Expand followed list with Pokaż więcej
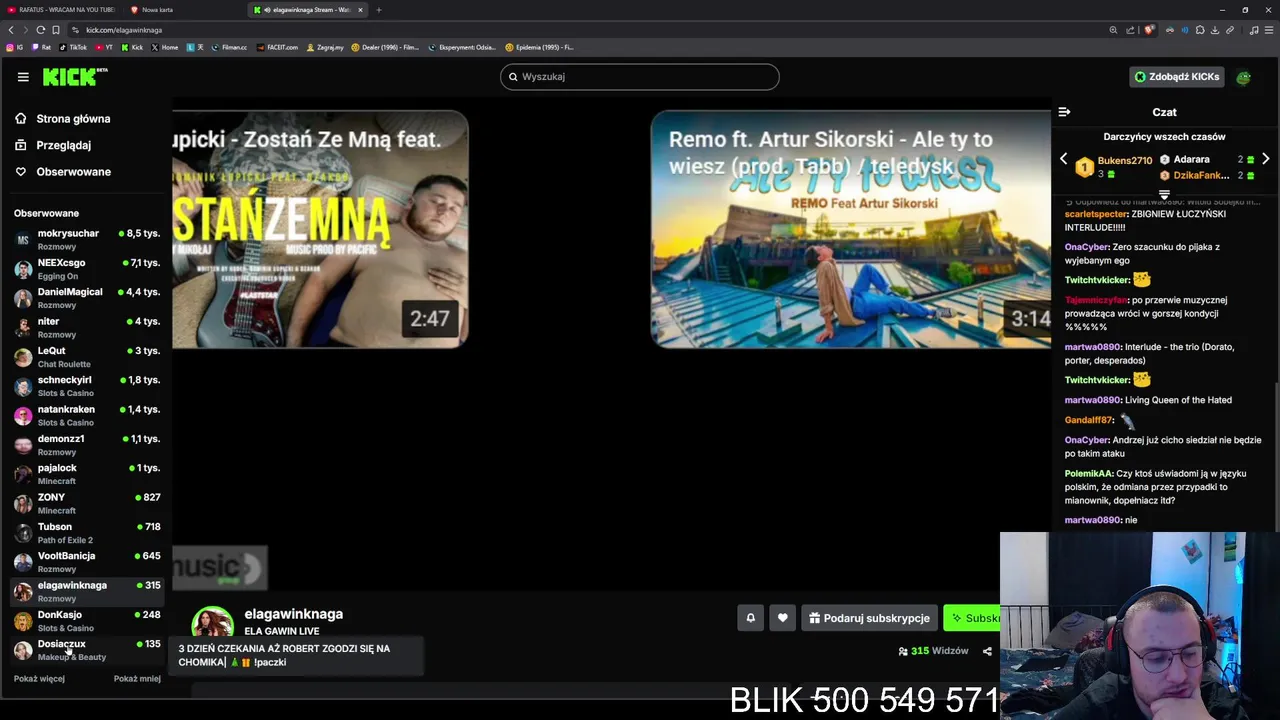 39,678
